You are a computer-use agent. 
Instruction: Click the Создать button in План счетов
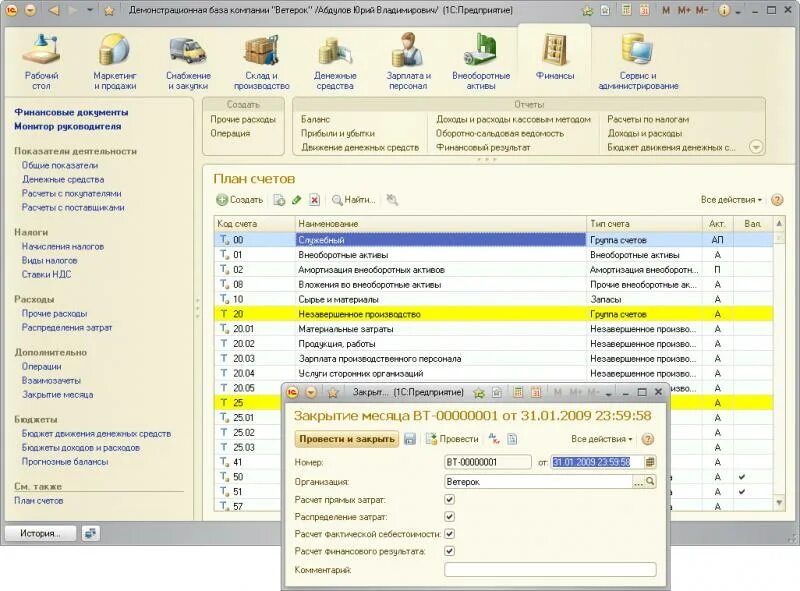[x=239, y=200]
